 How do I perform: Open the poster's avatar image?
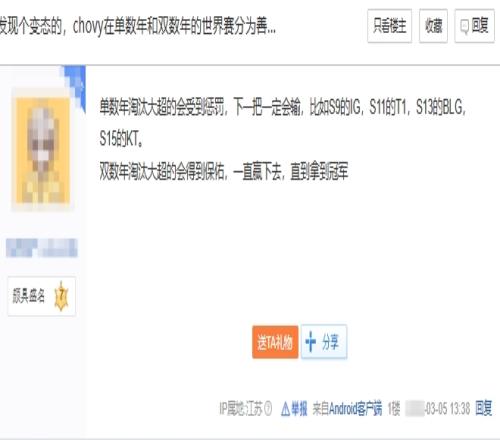pos(41,149)
